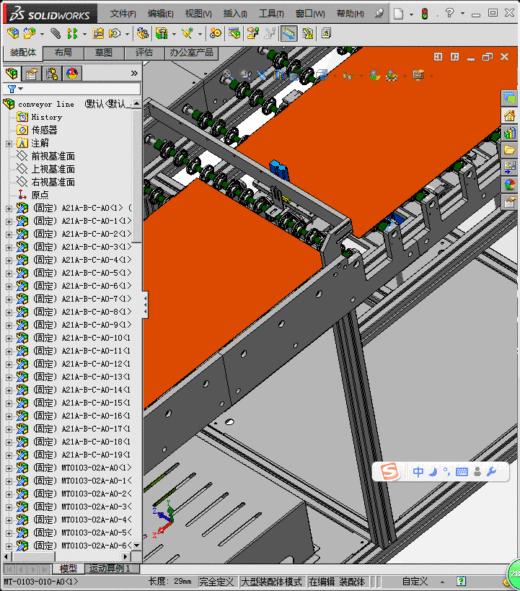Select the 运动算例1 motion study tab
520x591 pixels.
[x=109, y=568]
